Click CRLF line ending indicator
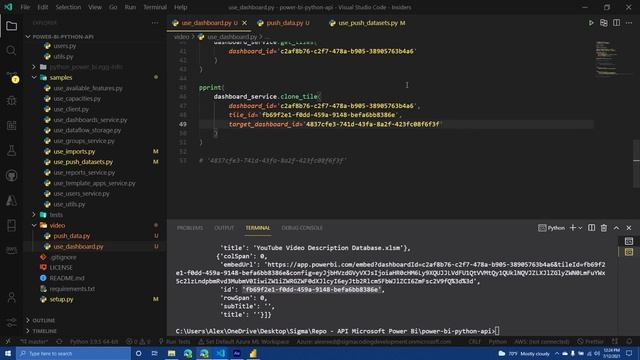This screenshot has height=360, width=640. 474,341
